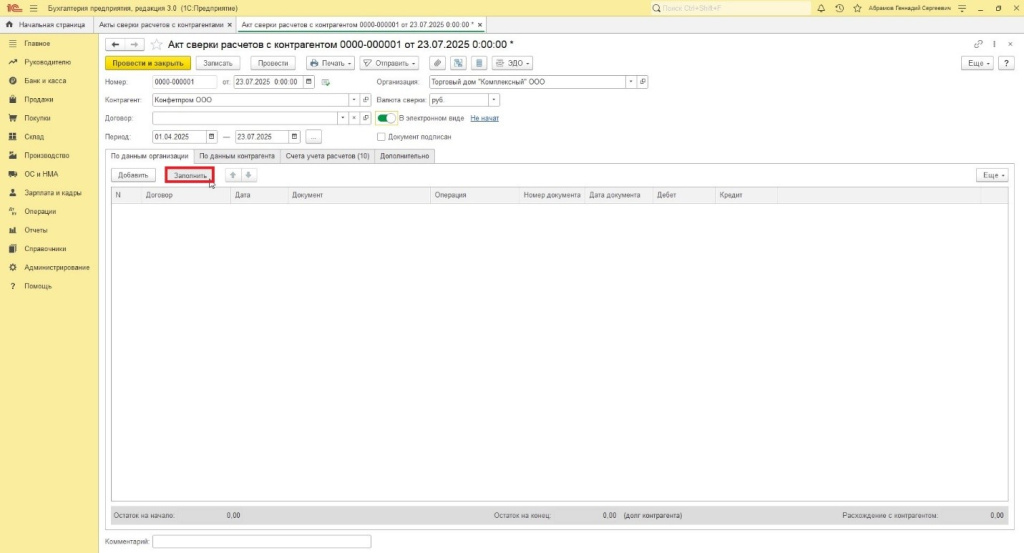
Task: Toggle the 'В электронном виде' switch
Action: (387, 118)
